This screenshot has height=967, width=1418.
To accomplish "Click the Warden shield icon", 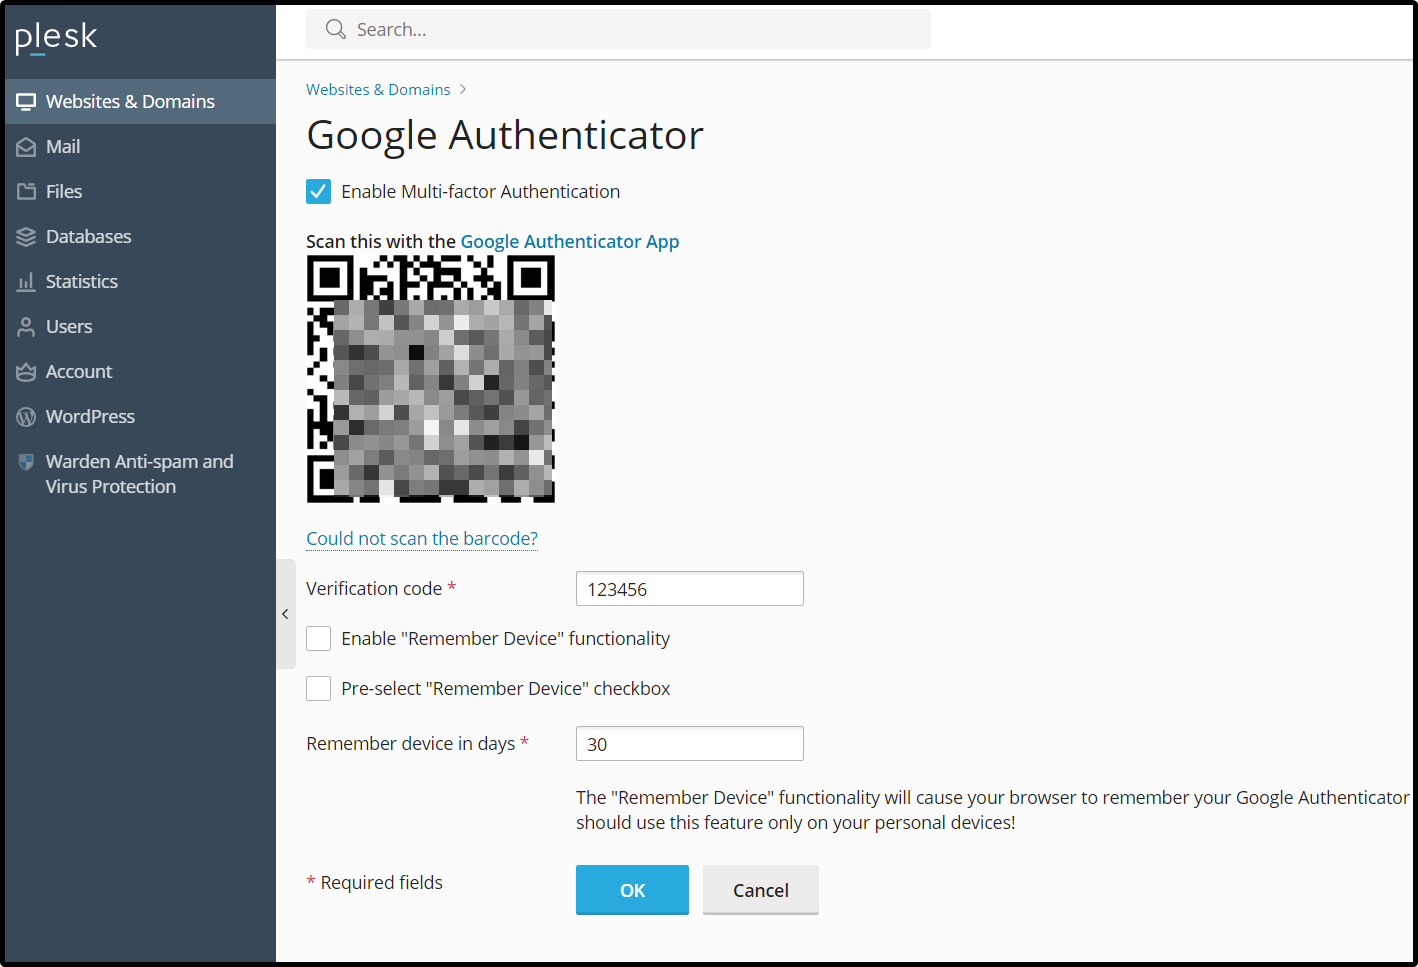I will 26,462.
